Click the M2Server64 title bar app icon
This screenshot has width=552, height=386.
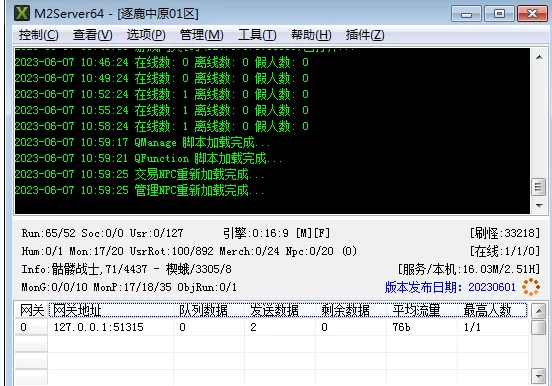pos(22,13)
